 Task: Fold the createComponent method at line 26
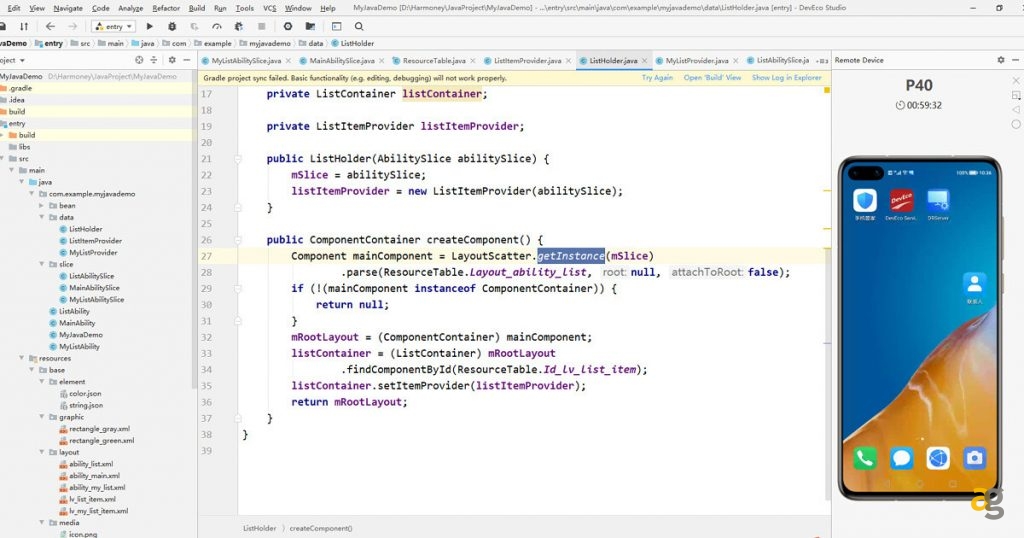point(238,240)
